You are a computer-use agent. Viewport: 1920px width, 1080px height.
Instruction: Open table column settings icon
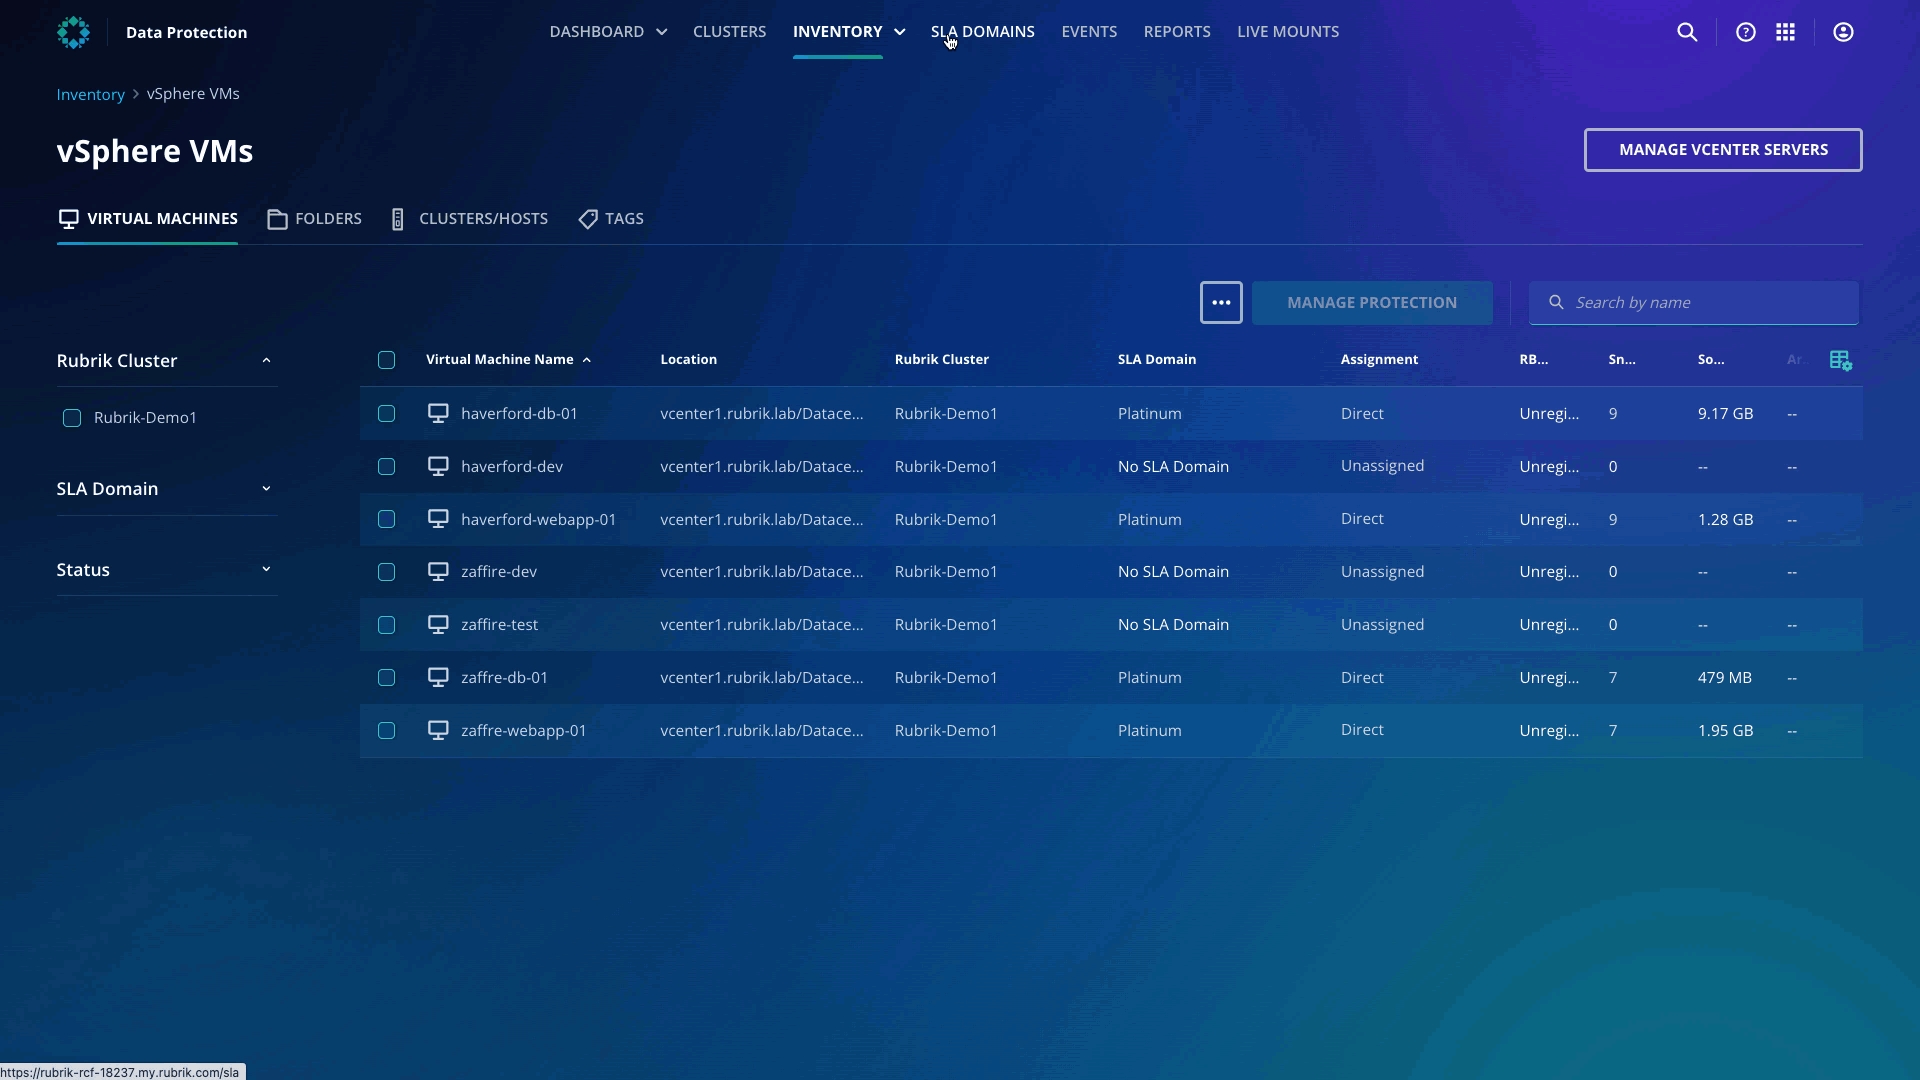click(x=1840, y=360)
